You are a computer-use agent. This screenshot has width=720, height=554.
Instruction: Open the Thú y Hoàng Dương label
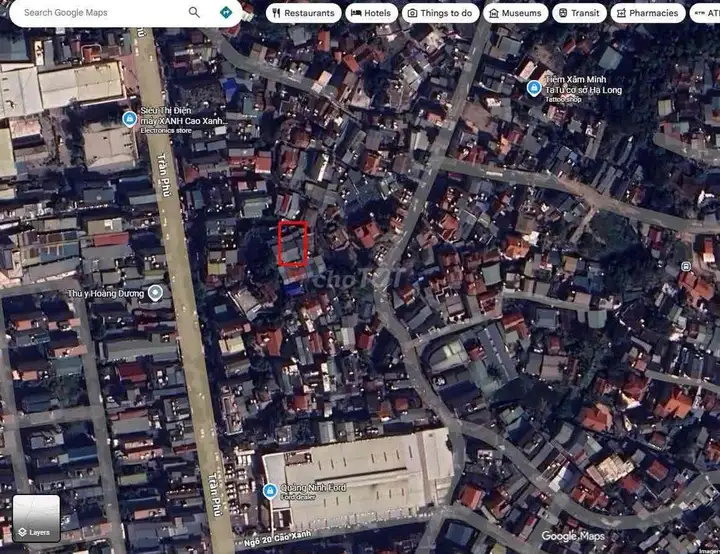point(106,293)
